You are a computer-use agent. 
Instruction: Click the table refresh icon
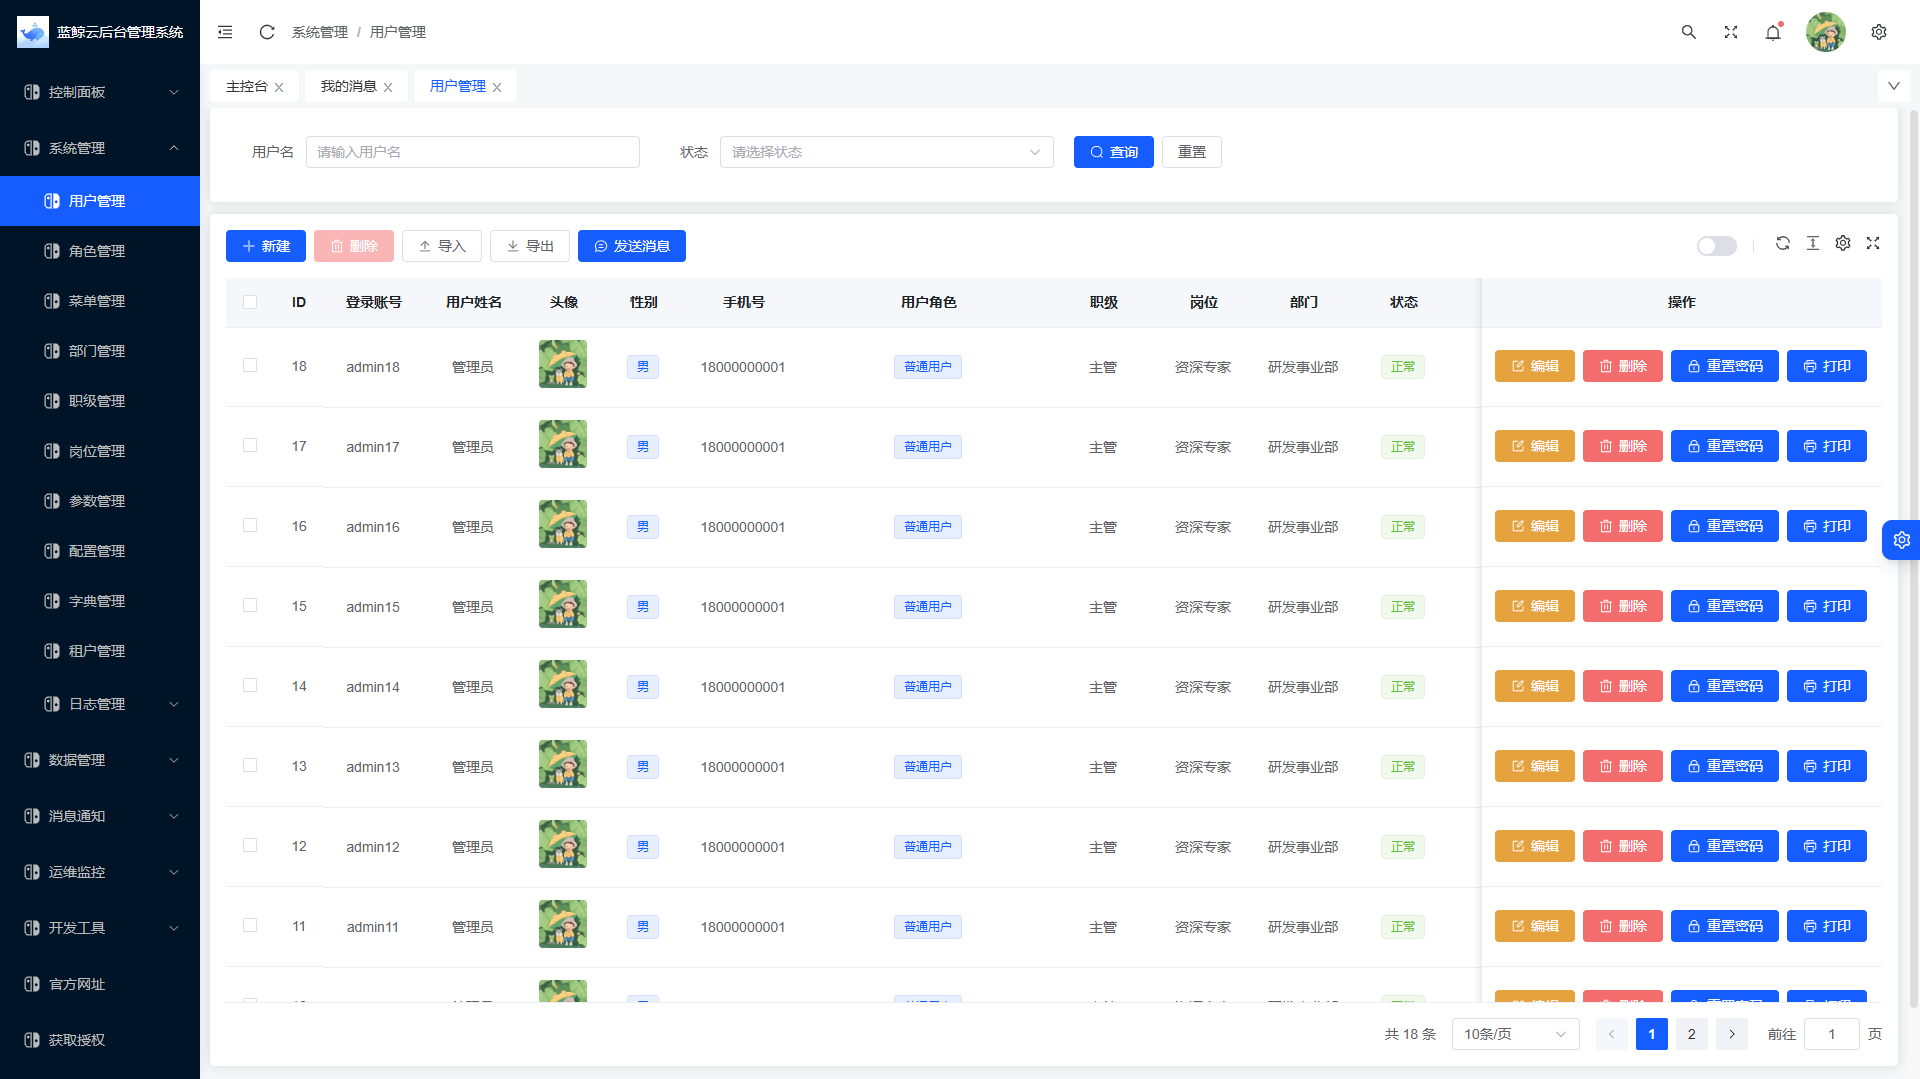[x=1782, y=243]
